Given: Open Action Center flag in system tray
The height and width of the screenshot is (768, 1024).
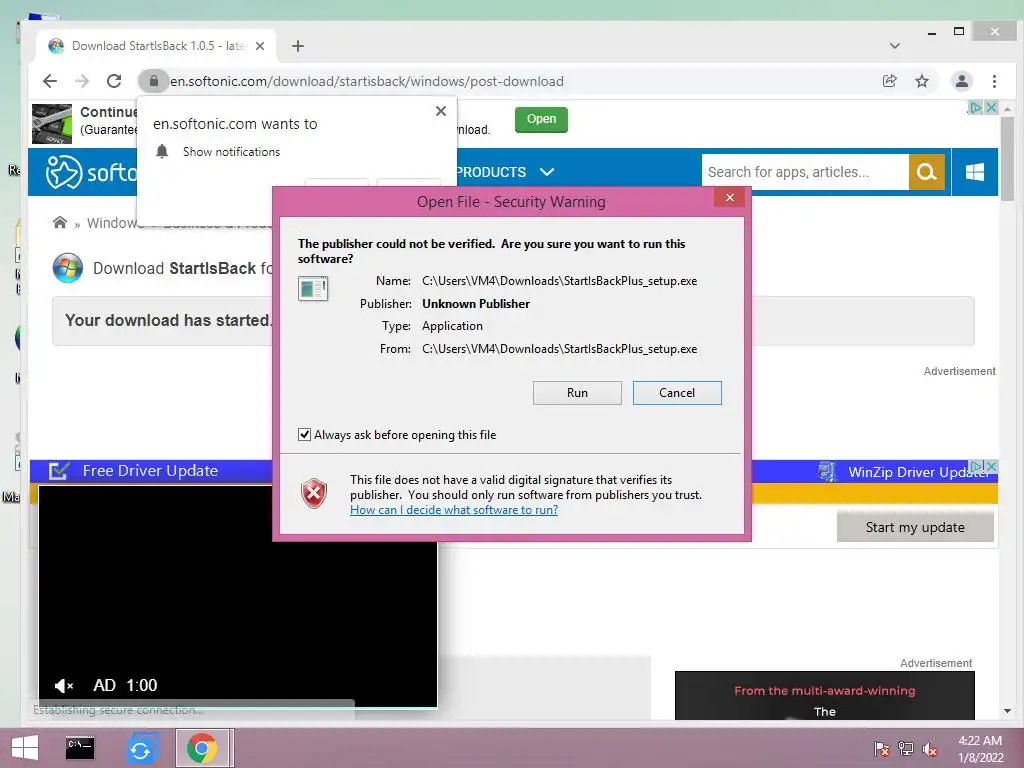Looking at the screenshot, I should (x=881, y=748).
